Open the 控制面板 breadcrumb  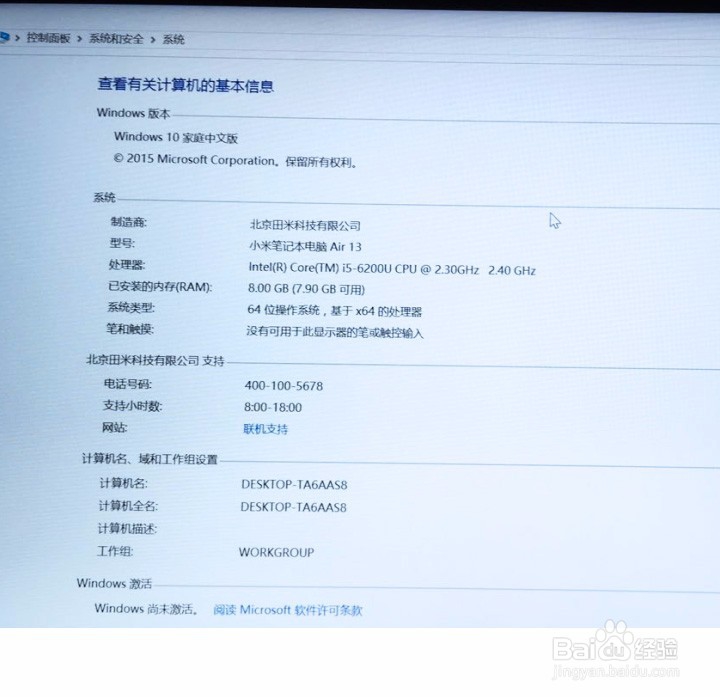click(48, 38)
